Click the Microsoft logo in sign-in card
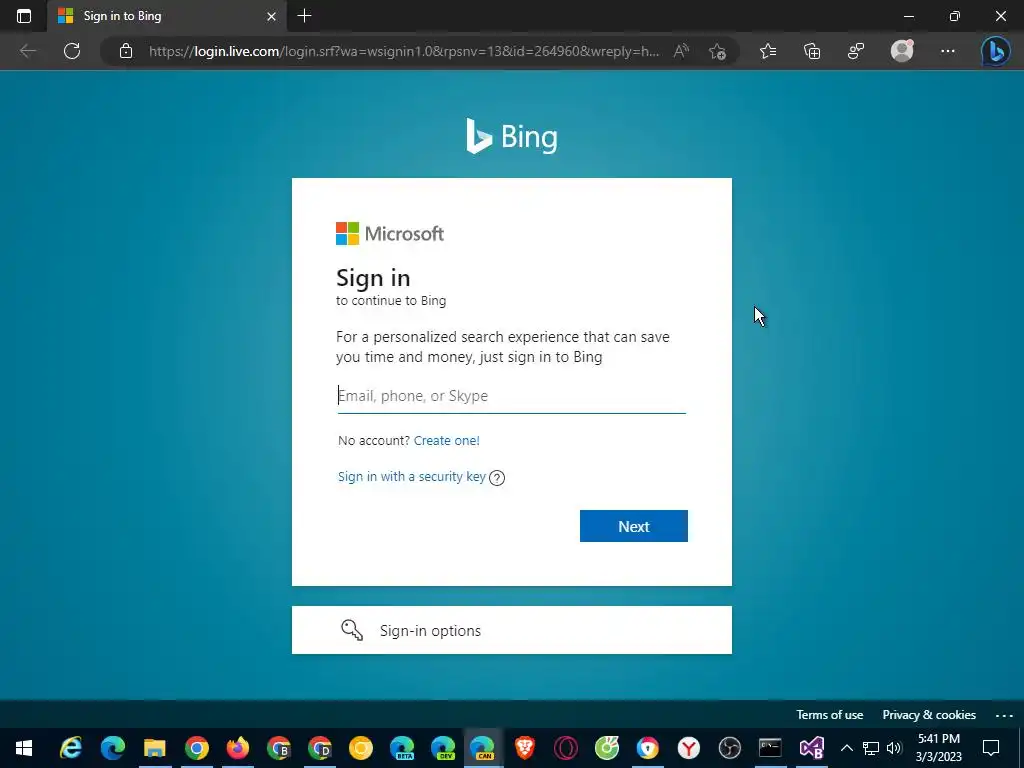Viewport: 1024px width, 768px height. tap(390, 233)
